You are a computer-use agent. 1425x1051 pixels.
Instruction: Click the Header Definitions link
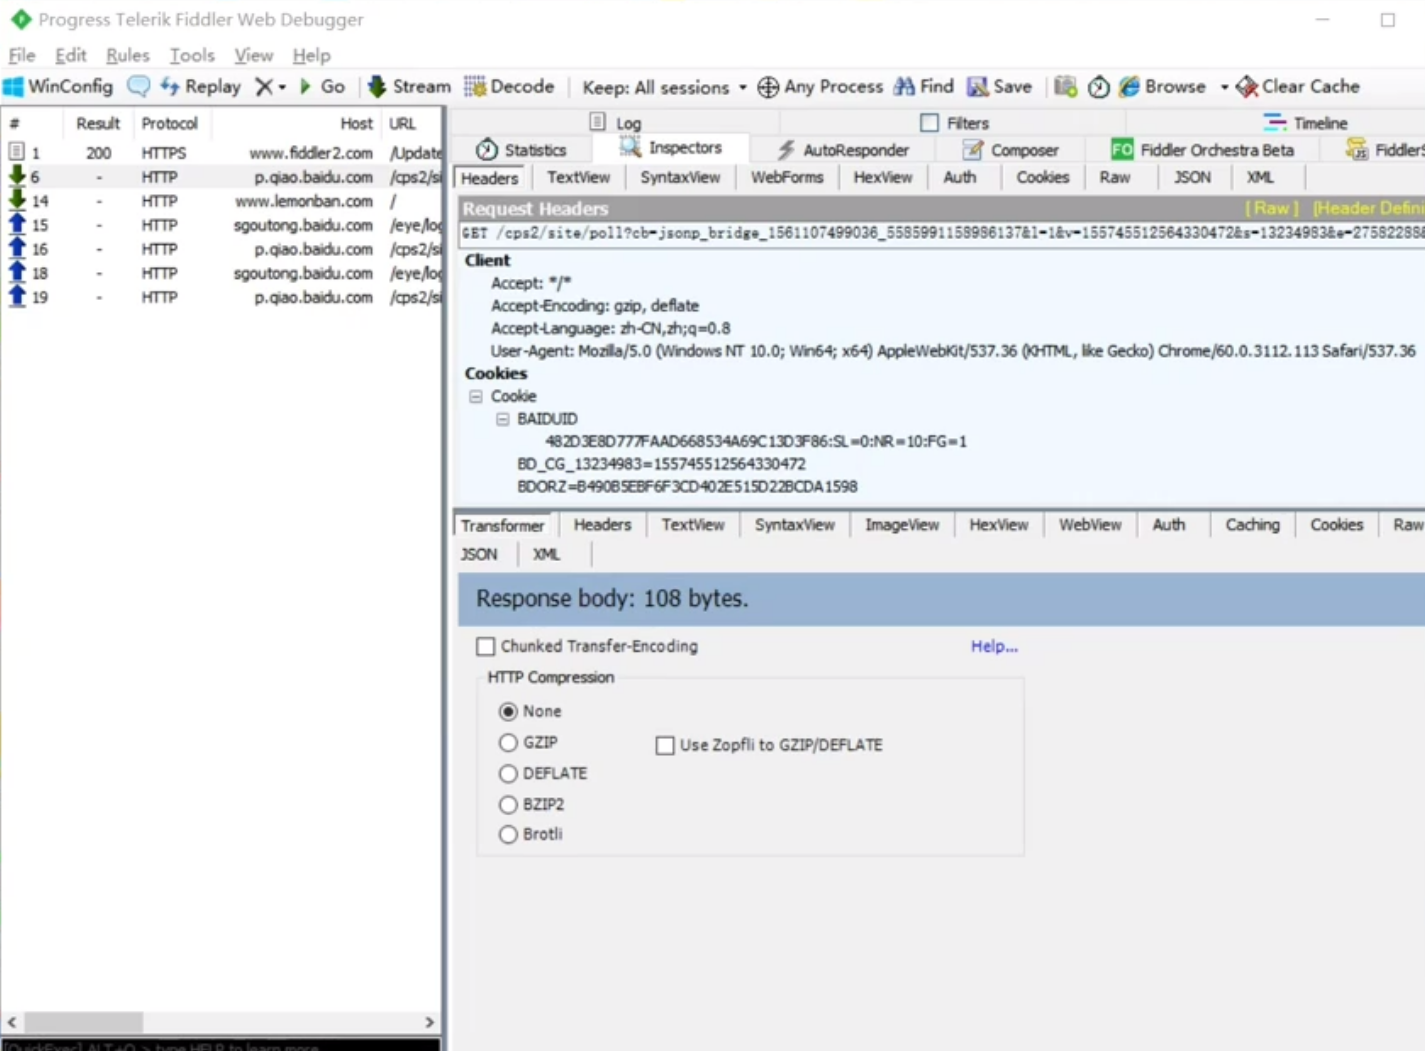(1368, 208)
